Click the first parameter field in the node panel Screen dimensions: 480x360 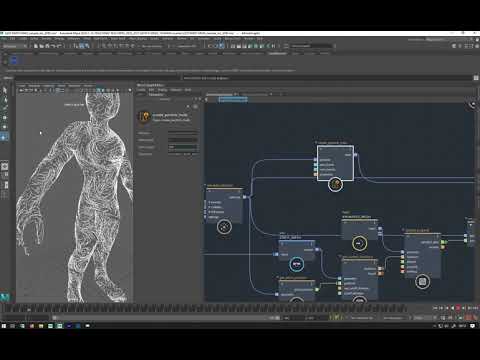tap(183, 133)
